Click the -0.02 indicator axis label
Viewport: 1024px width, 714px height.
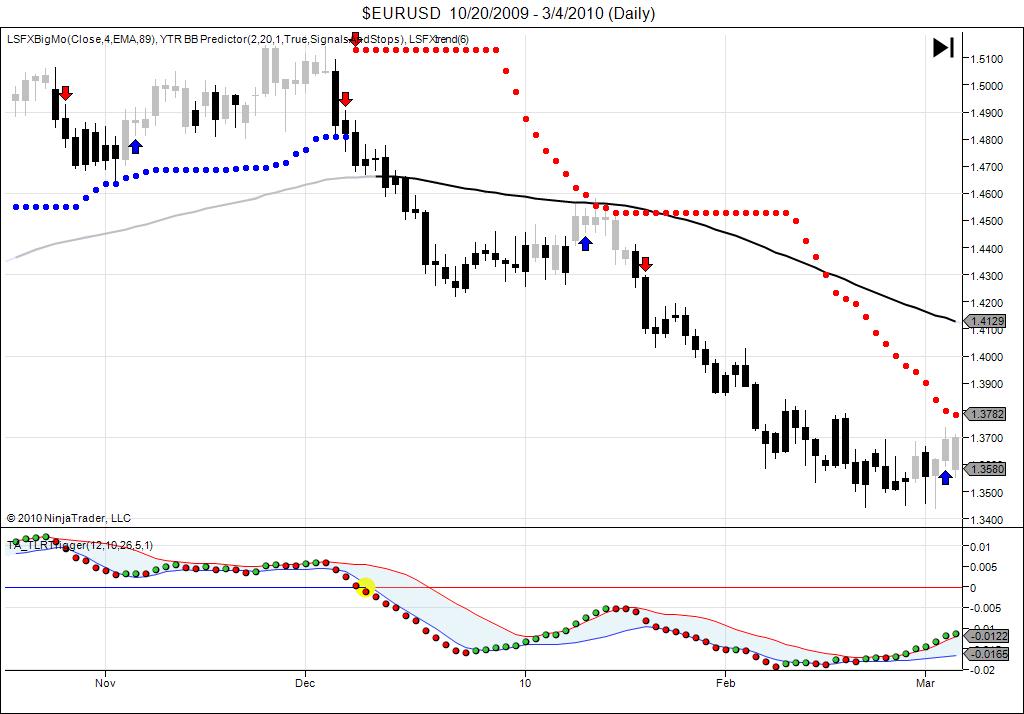[x=983, y=670]
